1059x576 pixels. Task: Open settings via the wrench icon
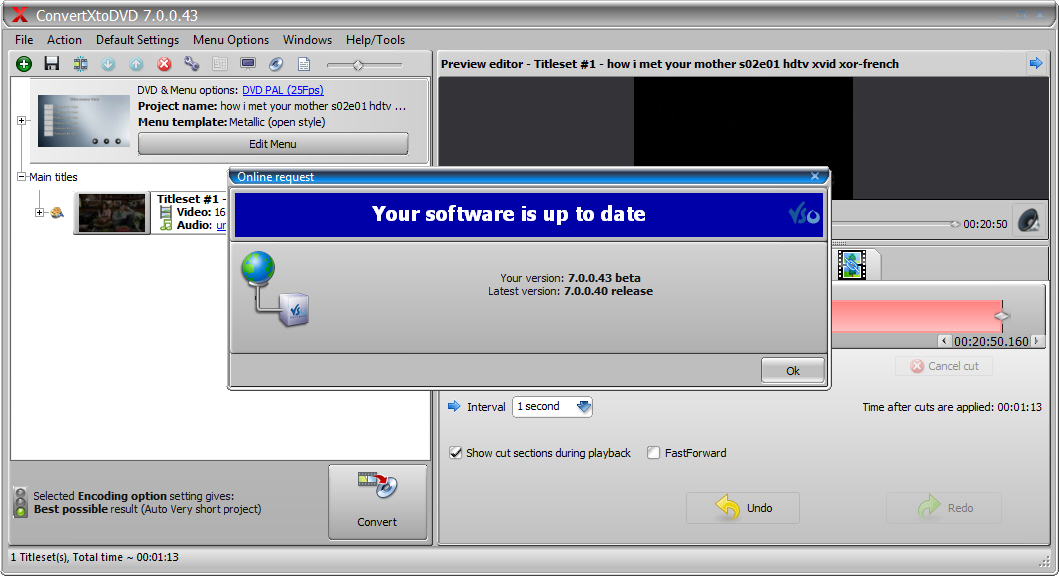192,64
